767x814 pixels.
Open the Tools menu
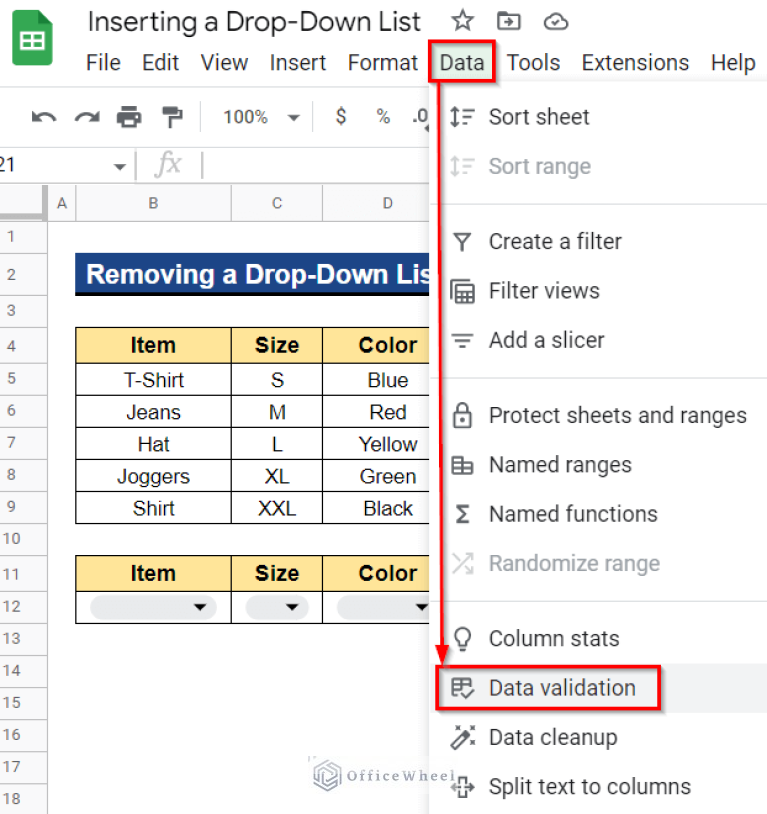[533, 62]
